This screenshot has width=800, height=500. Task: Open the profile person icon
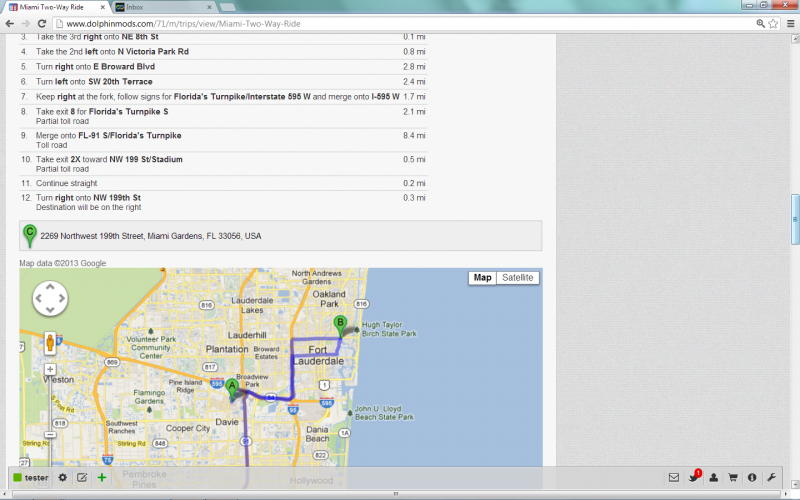click(x=713, y=478)
